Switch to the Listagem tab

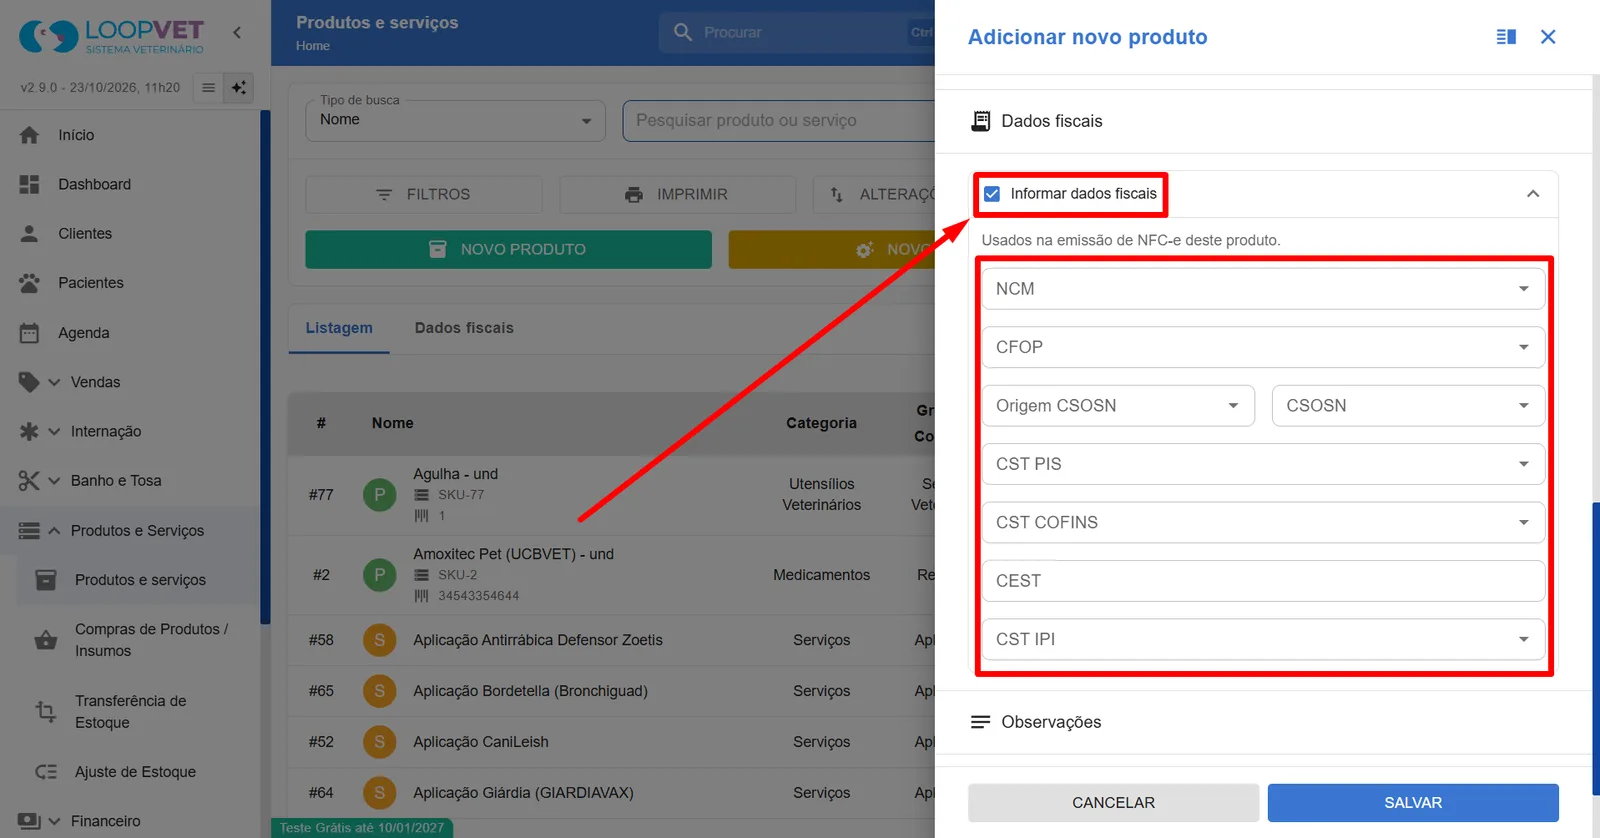339,328
